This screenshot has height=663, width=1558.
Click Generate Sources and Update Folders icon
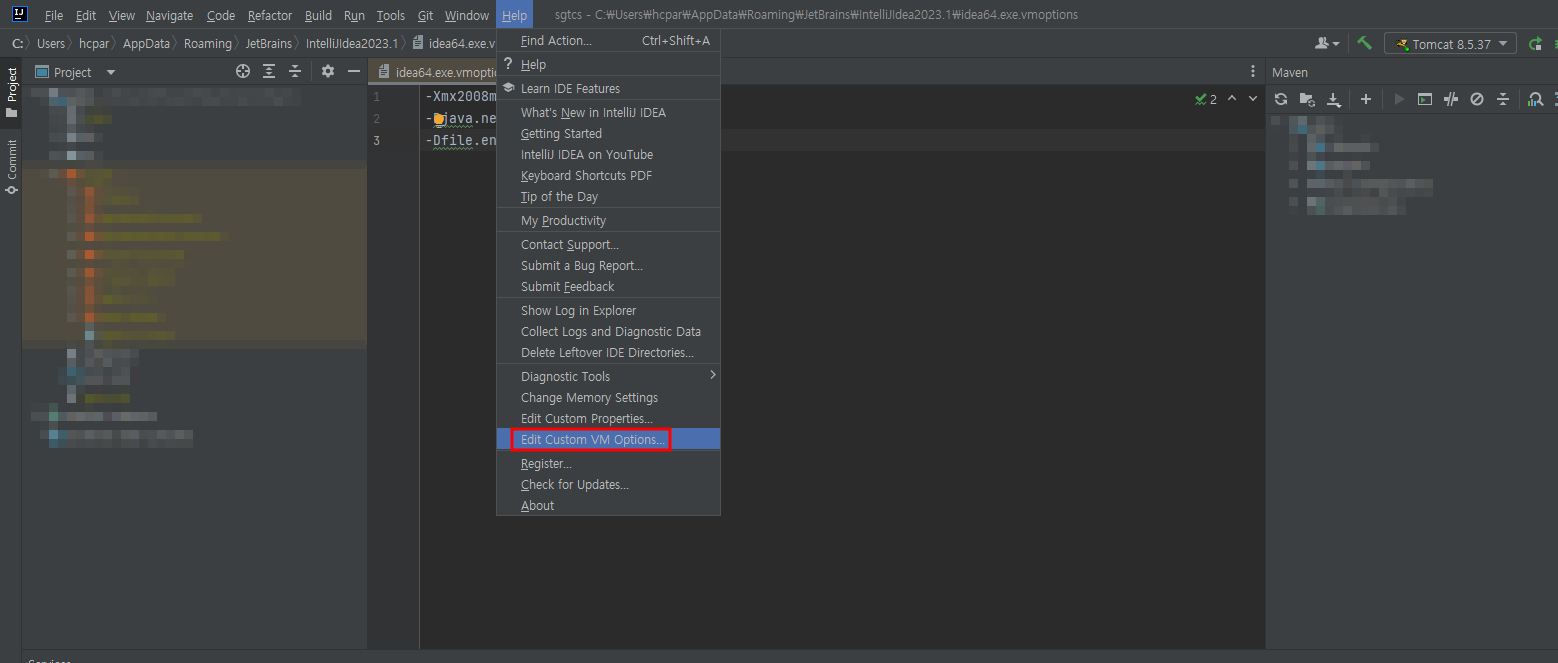click(1307, 99)
